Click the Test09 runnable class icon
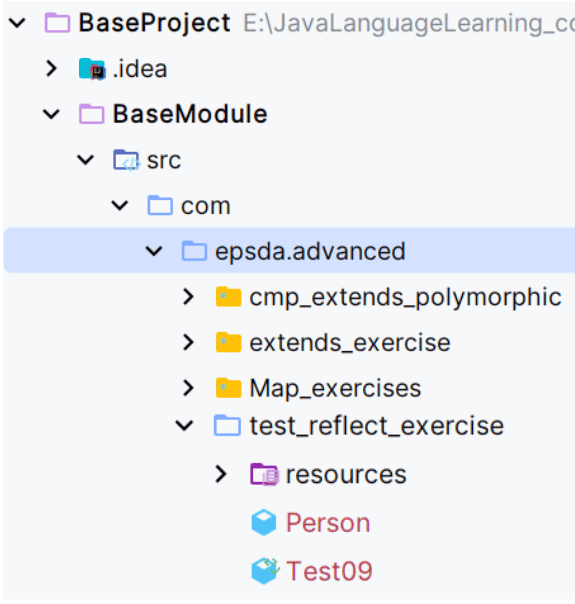Image resolution: width=575 pixels, height=604 pixels. 265,571
